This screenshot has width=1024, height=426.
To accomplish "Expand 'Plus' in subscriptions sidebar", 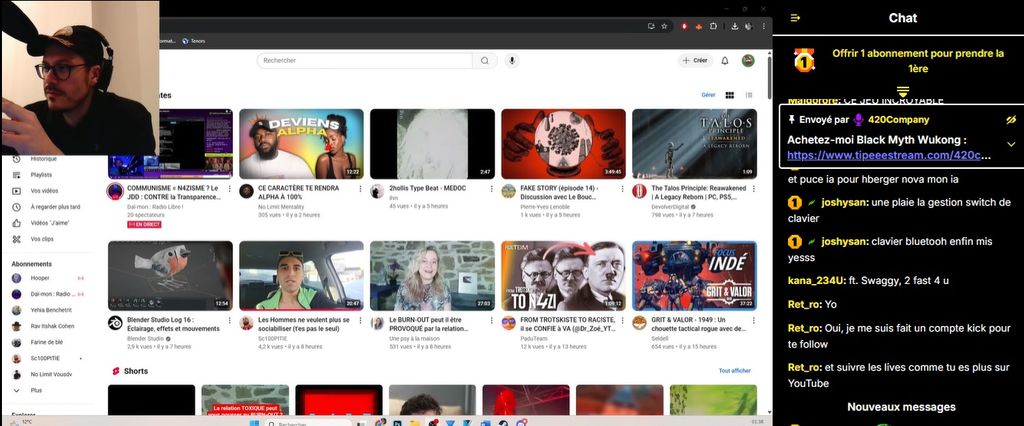I will point(36,390).
